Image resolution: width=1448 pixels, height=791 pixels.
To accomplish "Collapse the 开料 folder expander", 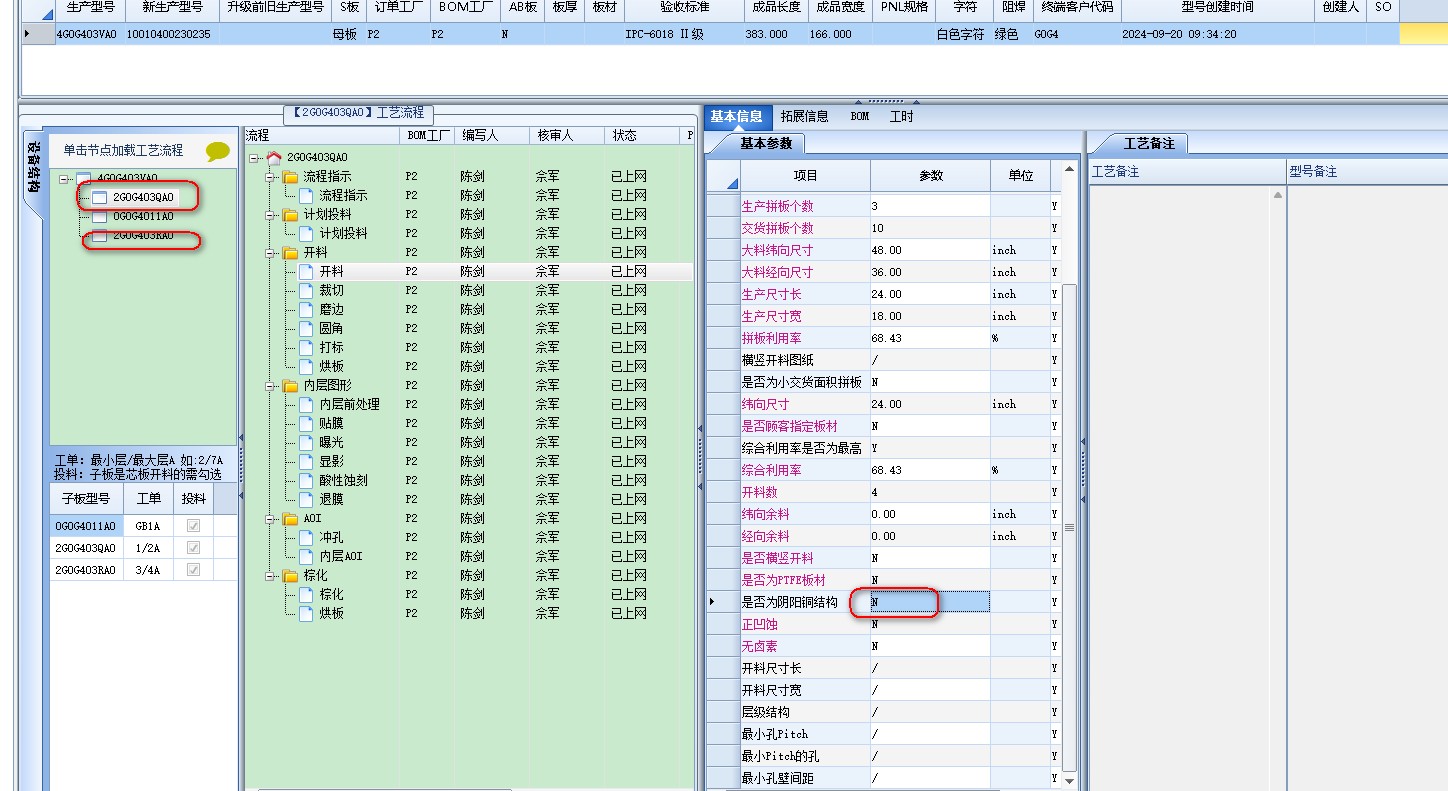I will tap(271, 253).
